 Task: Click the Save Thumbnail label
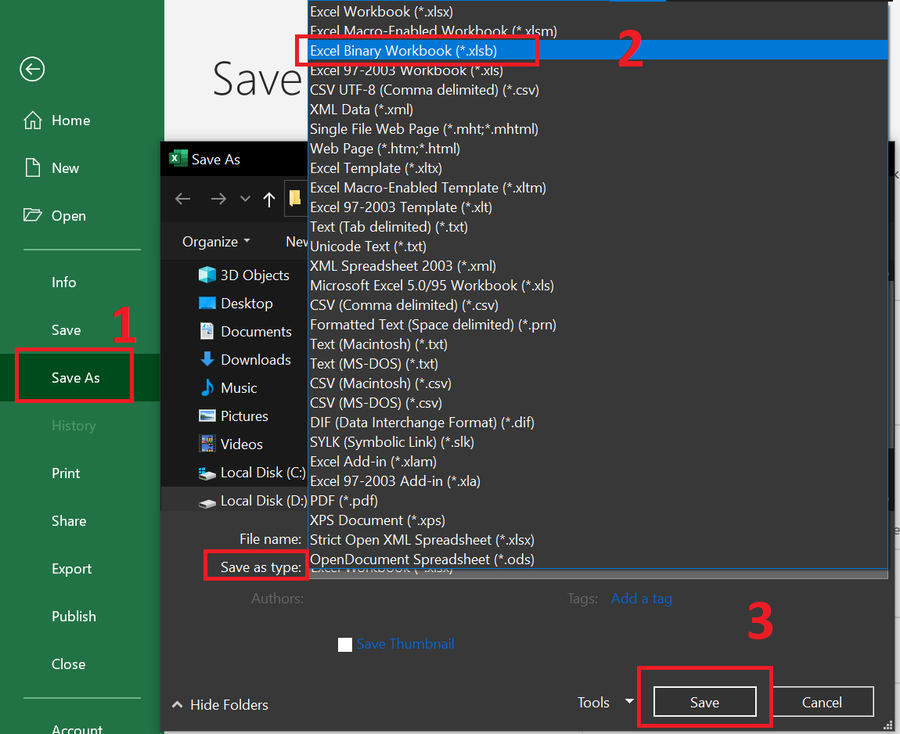(x=405, y=644)
